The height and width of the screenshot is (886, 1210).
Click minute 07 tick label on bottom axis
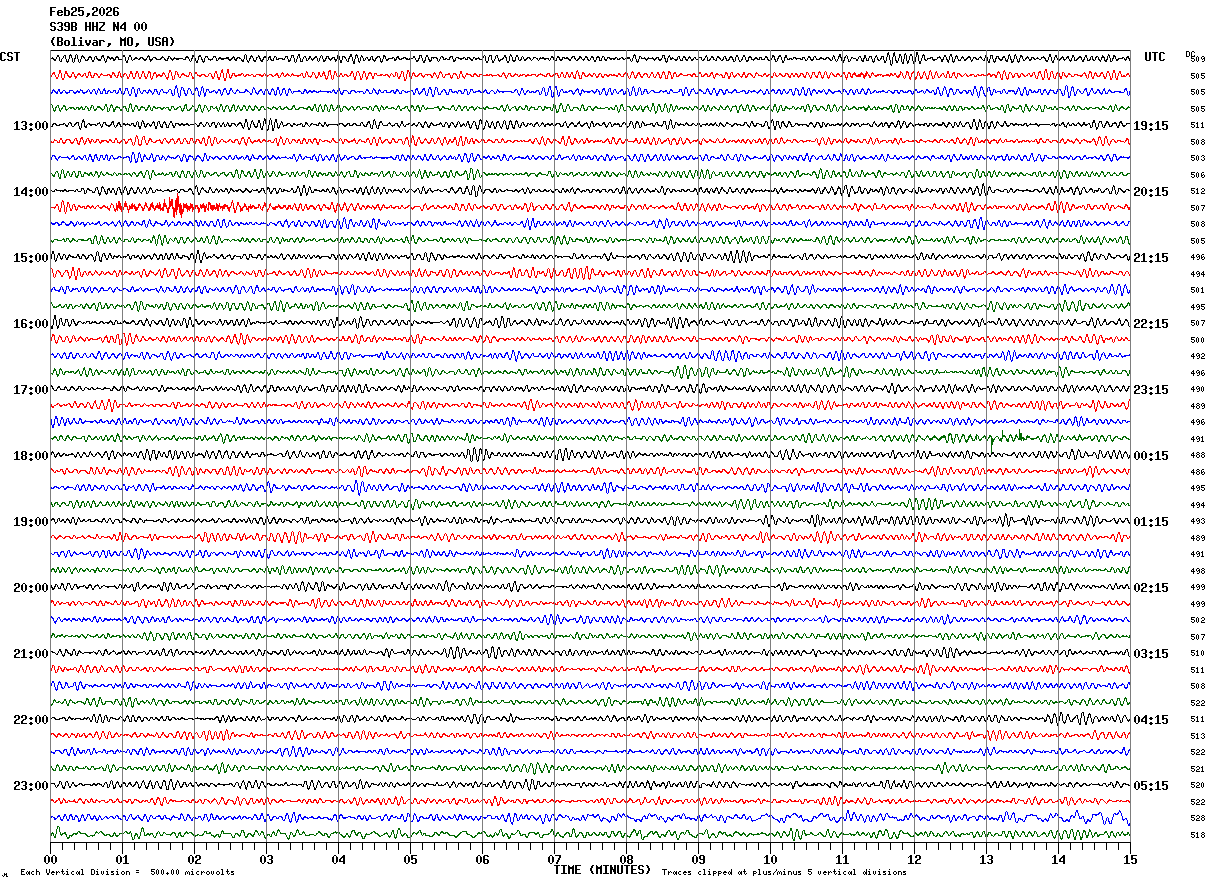coord(554,859)
